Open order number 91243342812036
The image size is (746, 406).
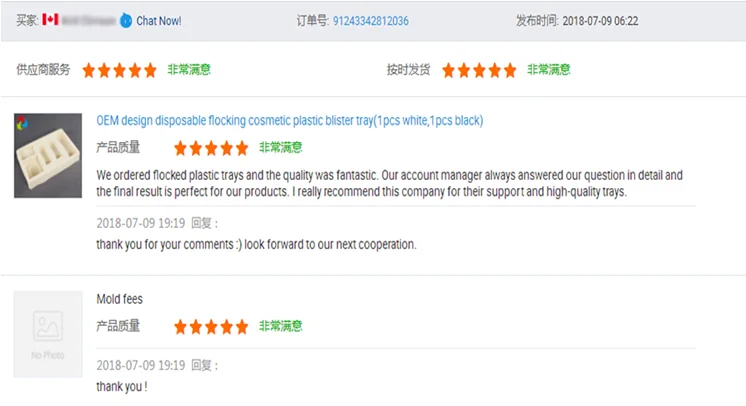370,20
